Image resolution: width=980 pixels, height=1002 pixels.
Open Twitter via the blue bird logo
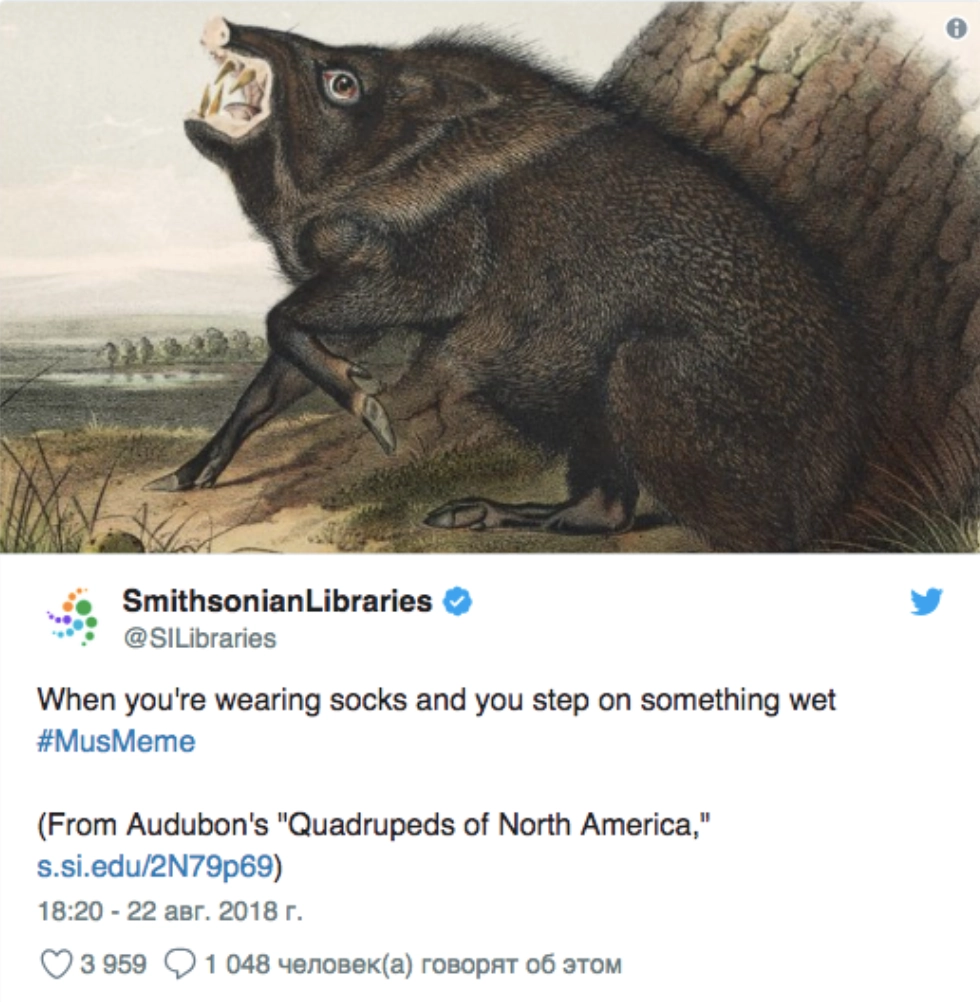pos(926,601)
